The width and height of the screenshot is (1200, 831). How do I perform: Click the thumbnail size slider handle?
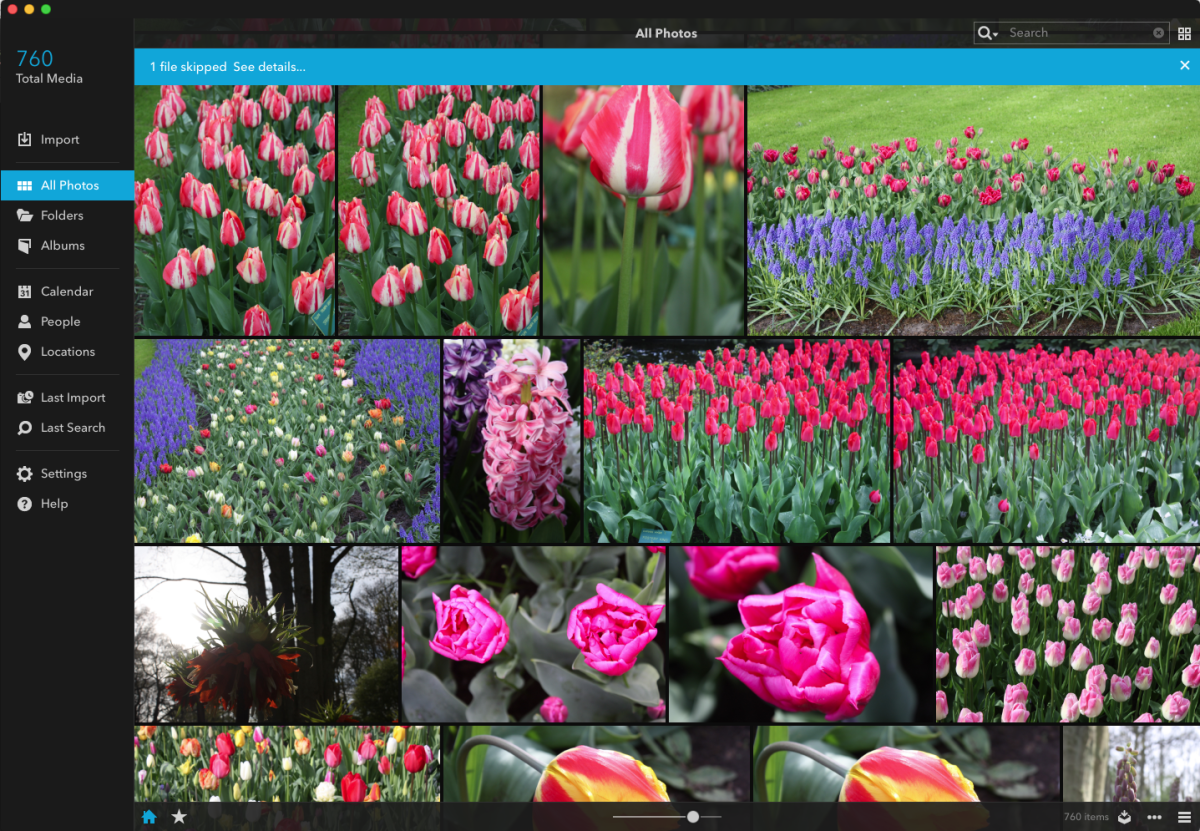pyautogui.click(x=693, y=817)
